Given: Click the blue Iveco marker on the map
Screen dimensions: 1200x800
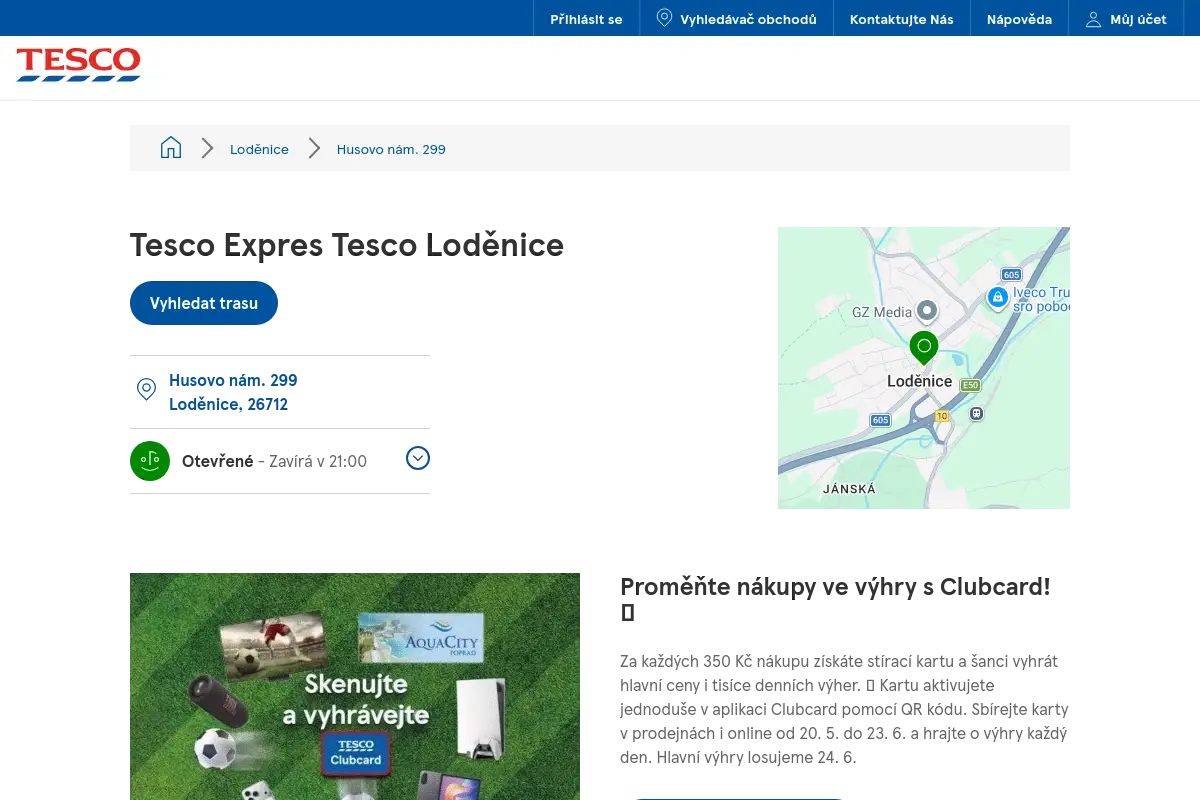Looking at the screenshot, I should click(997, 297).
